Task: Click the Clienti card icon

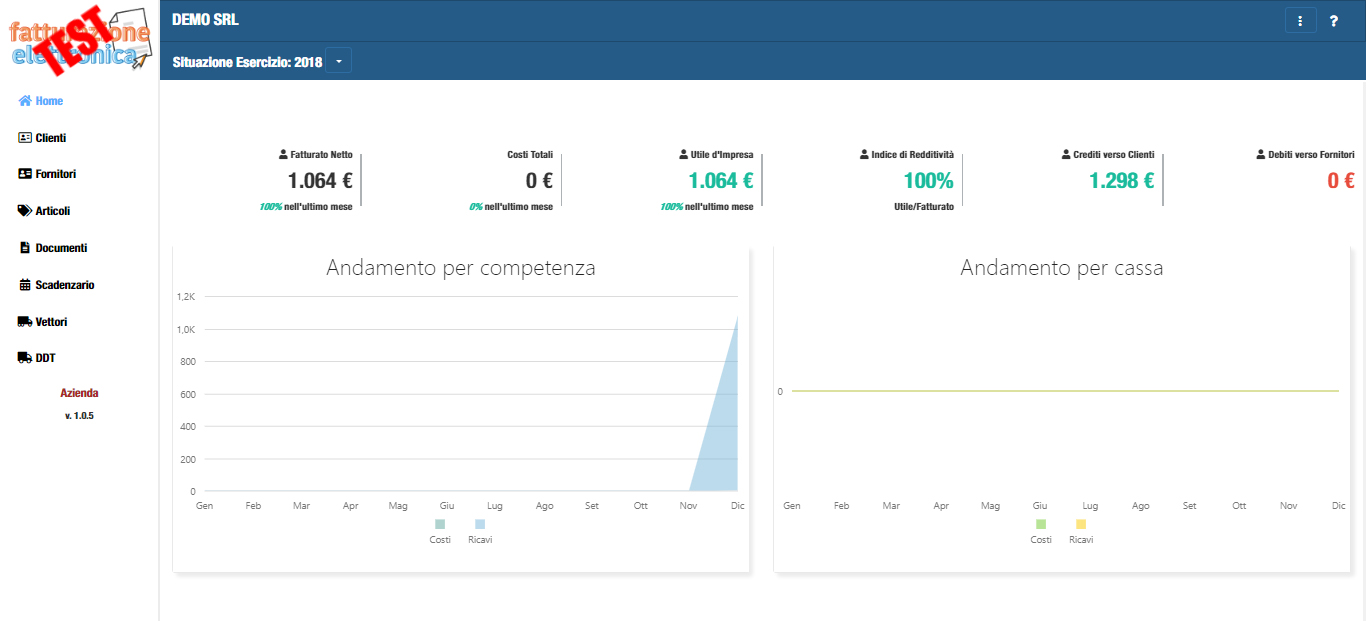Action: click(x=25, y=138)
